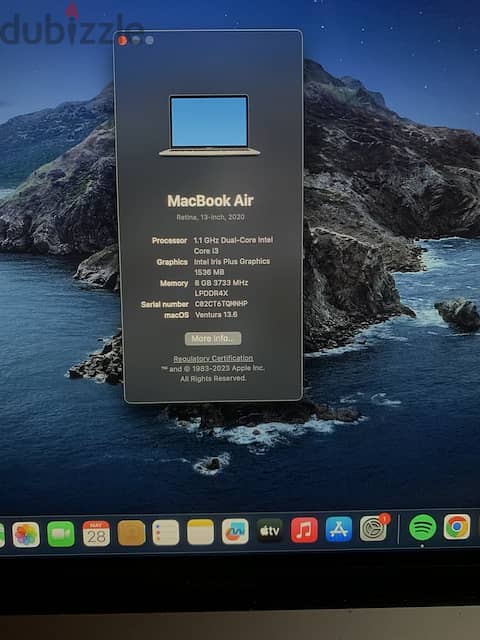The image size is (480, 640).
Task: Launch FaceTime from the Dock
Action: point(61,534)
